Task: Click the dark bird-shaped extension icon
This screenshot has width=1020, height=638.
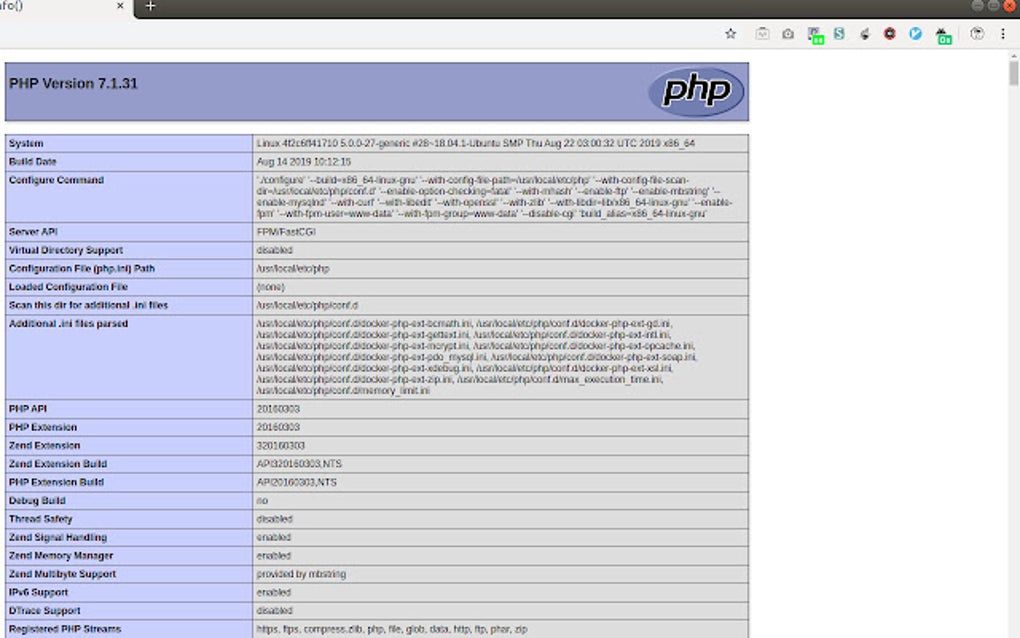Action: tap(866, 33)
